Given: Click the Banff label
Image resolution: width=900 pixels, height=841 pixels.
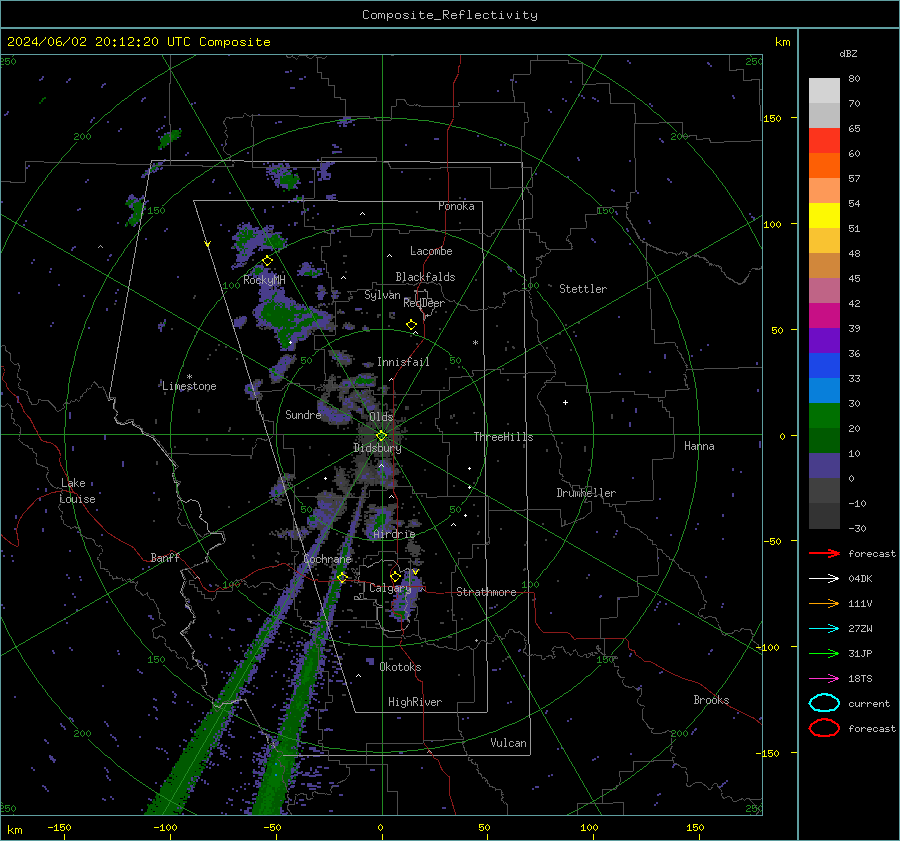Looking at the screenshot, I should (x=165, y=558).
